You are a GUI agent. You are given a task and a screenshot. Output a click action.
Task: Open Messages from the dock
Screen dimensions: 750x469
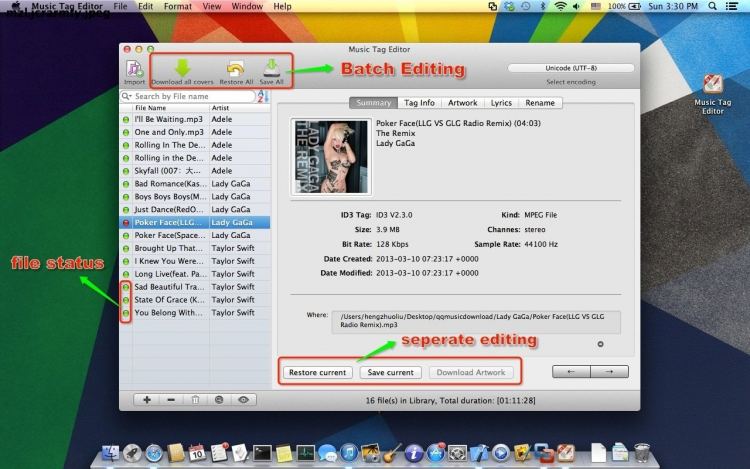(x=327, y=452)
